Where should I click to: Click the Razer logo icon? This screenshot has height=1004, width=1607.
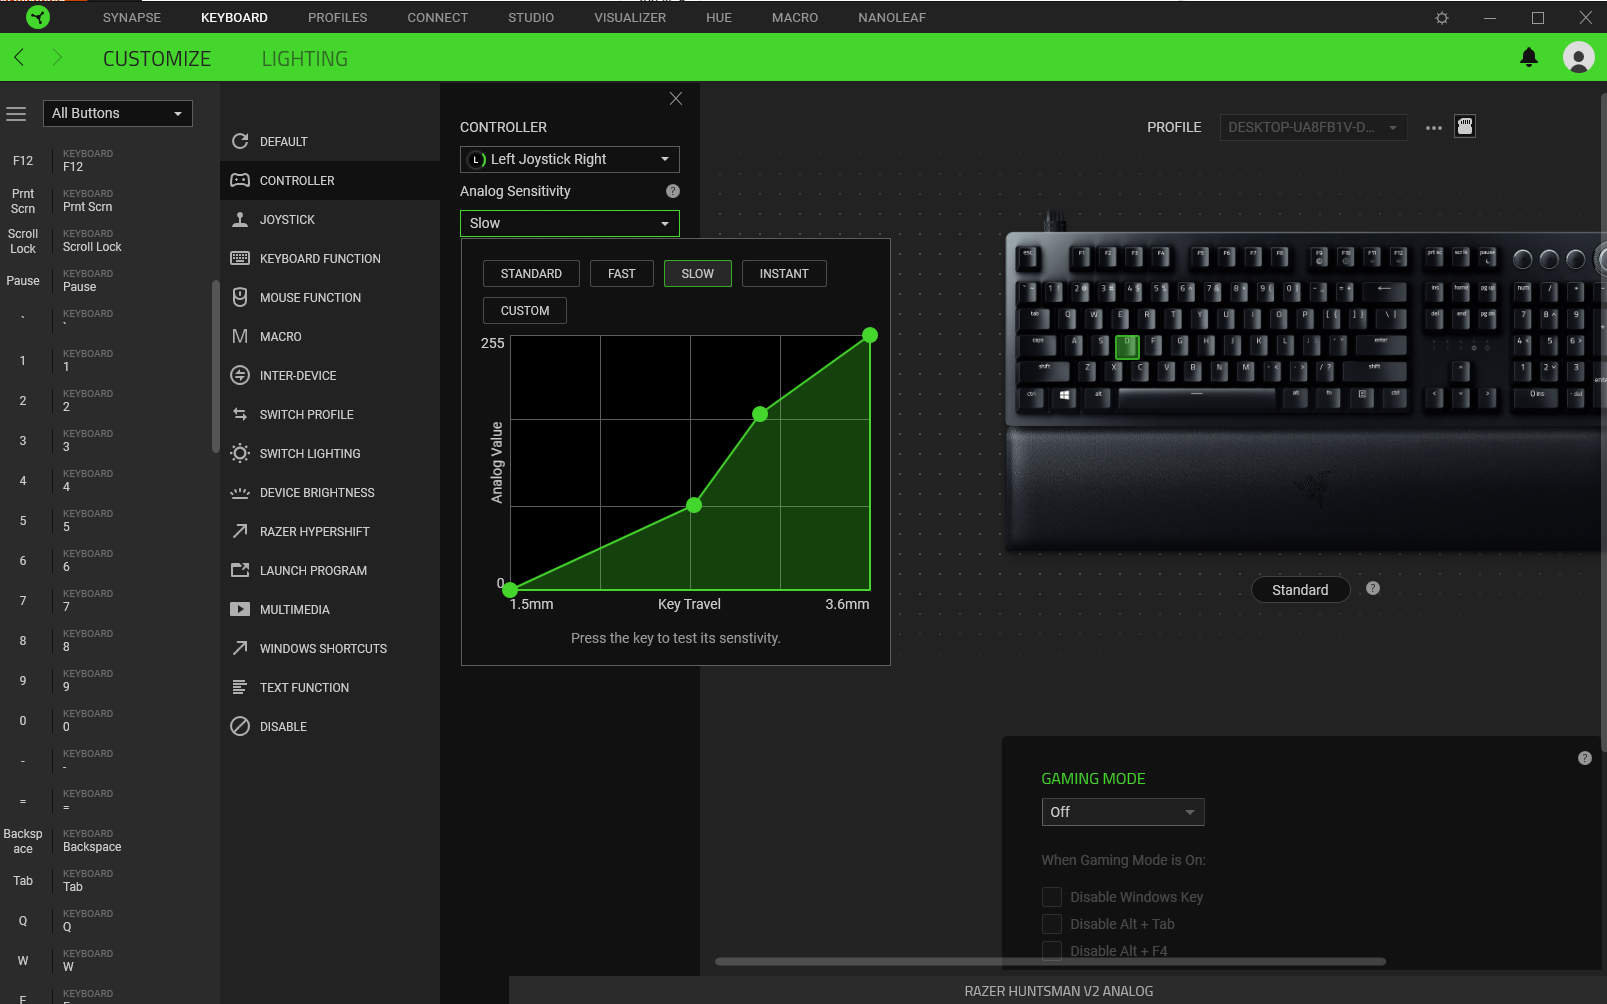37,17
